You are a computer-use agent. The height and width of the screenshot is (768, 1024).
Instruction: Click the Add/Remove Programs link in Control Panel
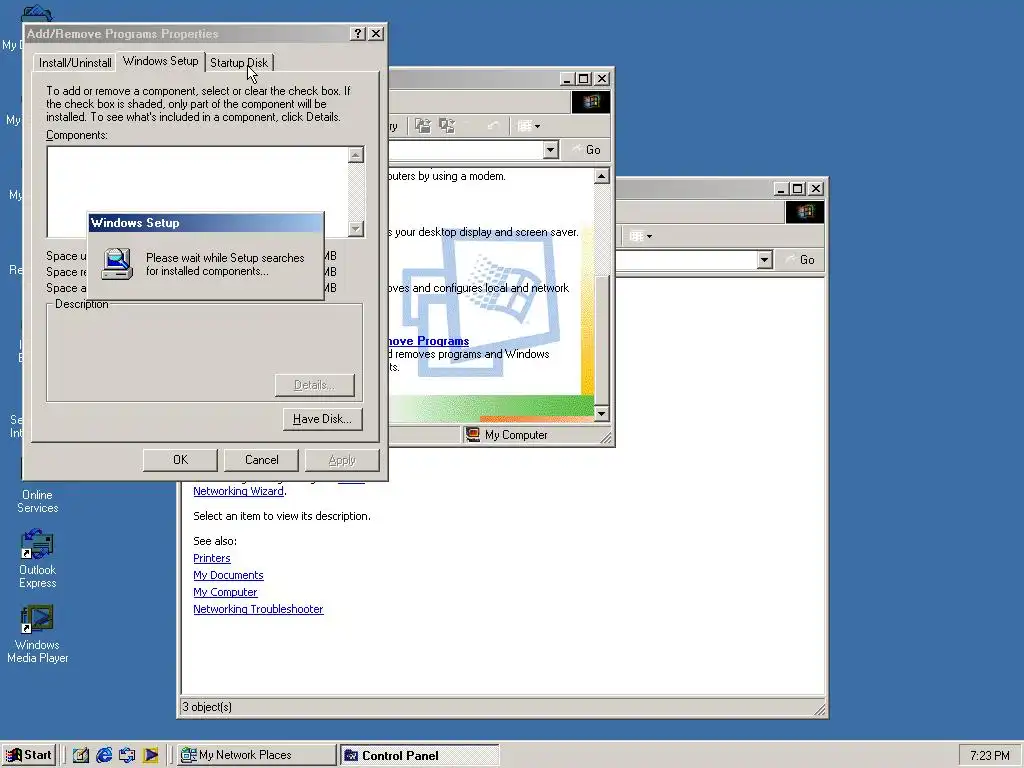pos(428,341)
